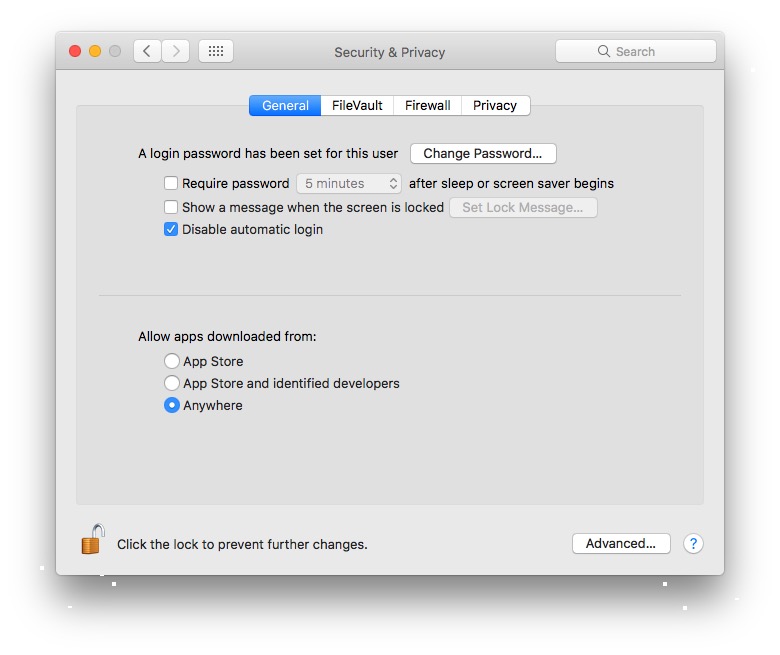Open the 5 minutes delay dropdown
The width and height of the screenshot is (780, 655).
tap(349, 184)
